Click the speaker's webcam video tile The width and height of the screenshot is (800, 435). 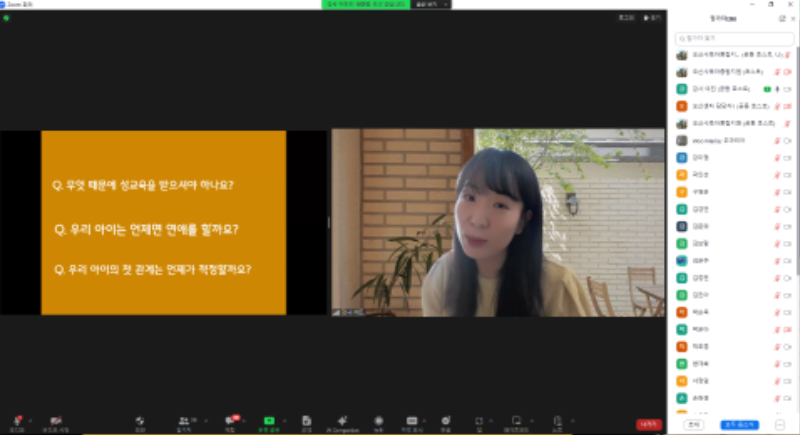pyautogui.click(x=498, y=222)
